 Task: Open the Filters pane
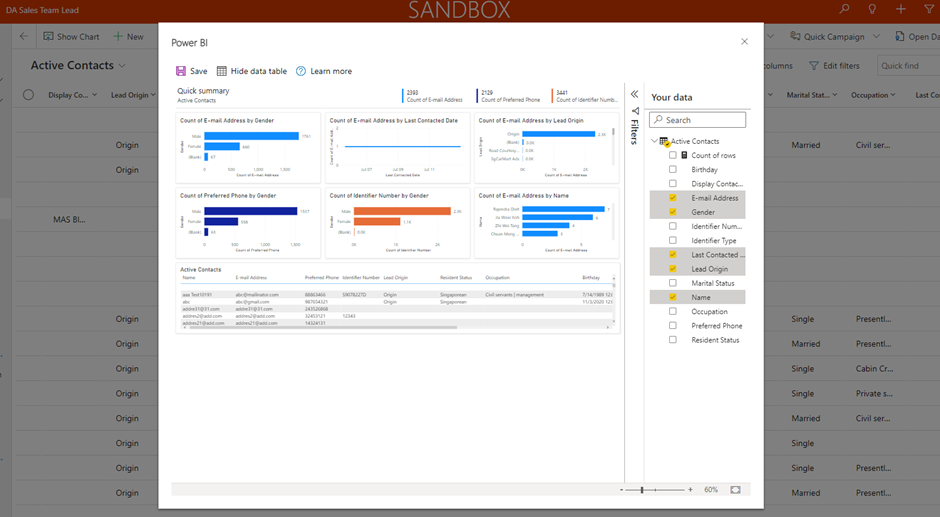coord(634,126)
